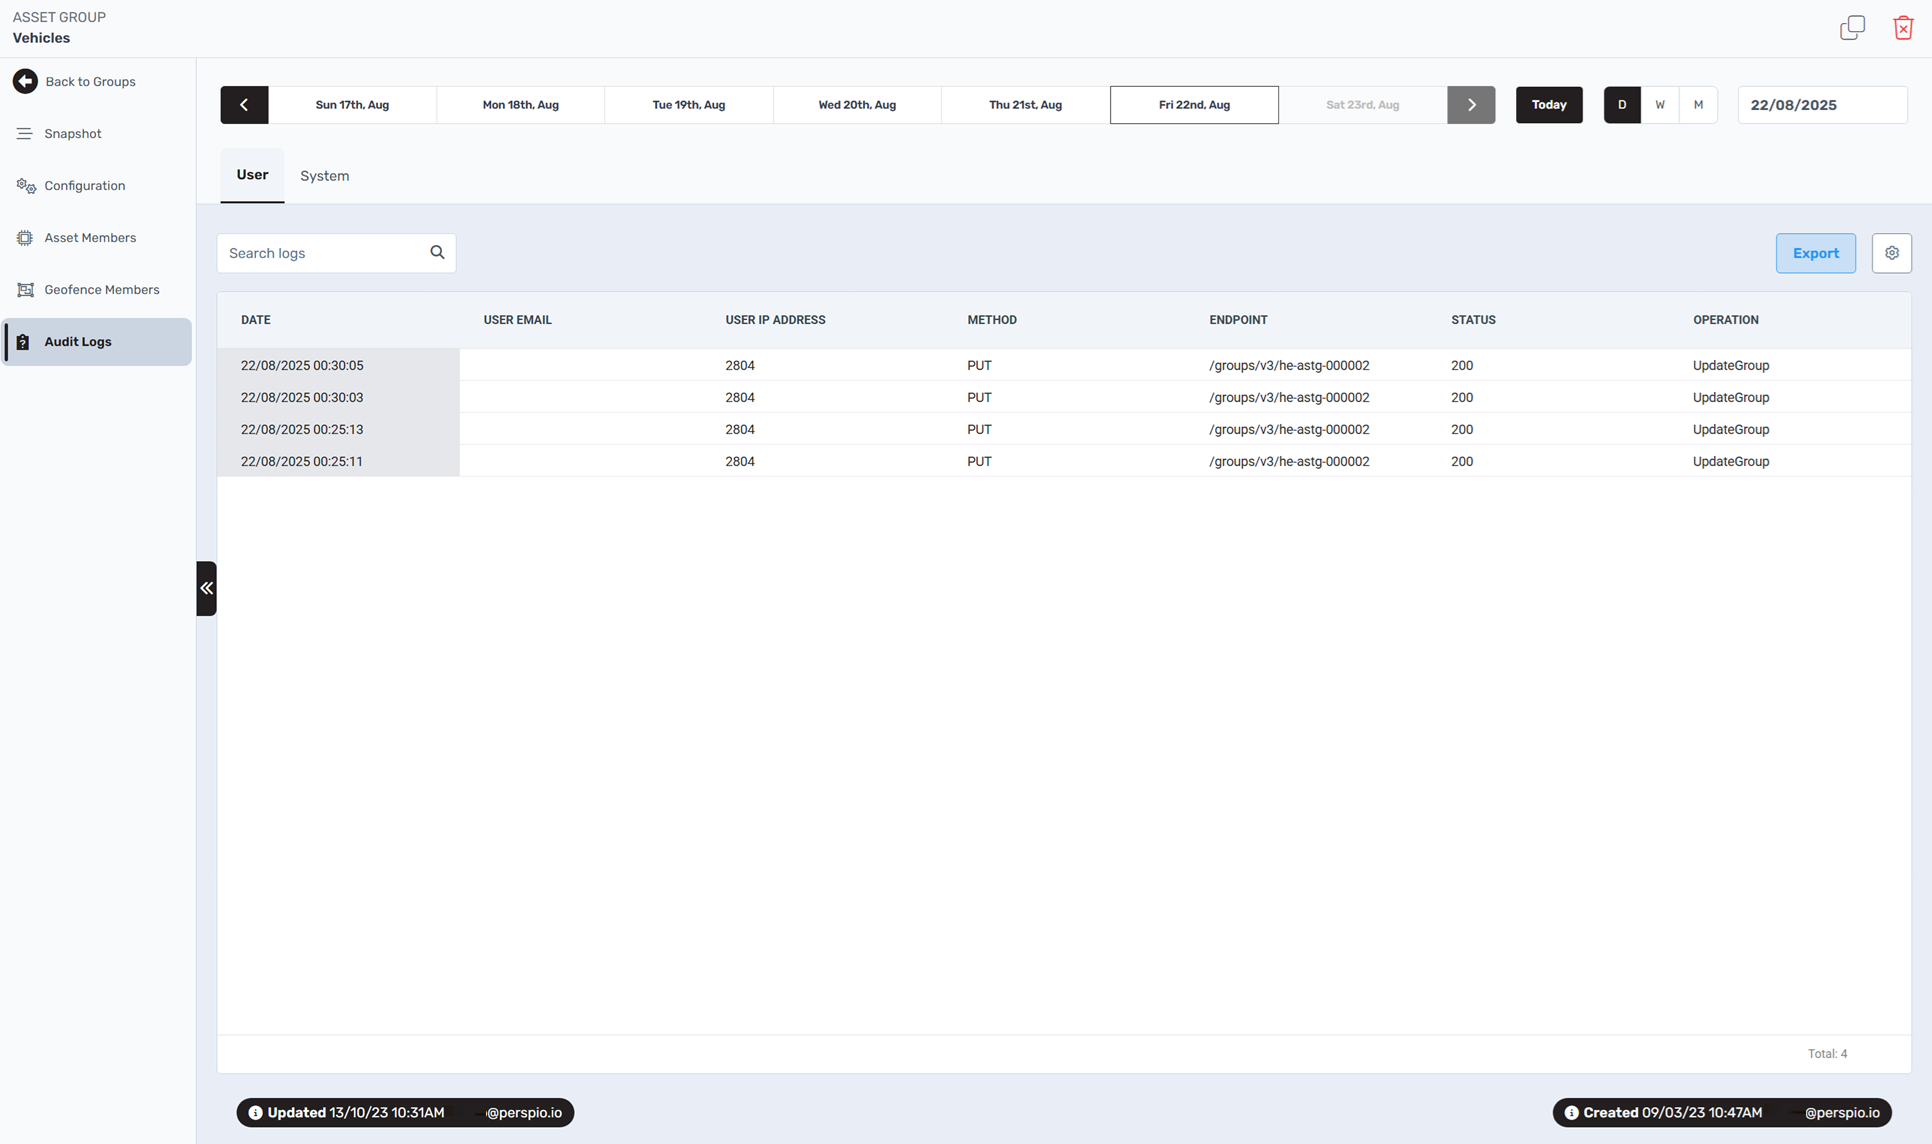Switch to Day view (D)

point(1622,104)
